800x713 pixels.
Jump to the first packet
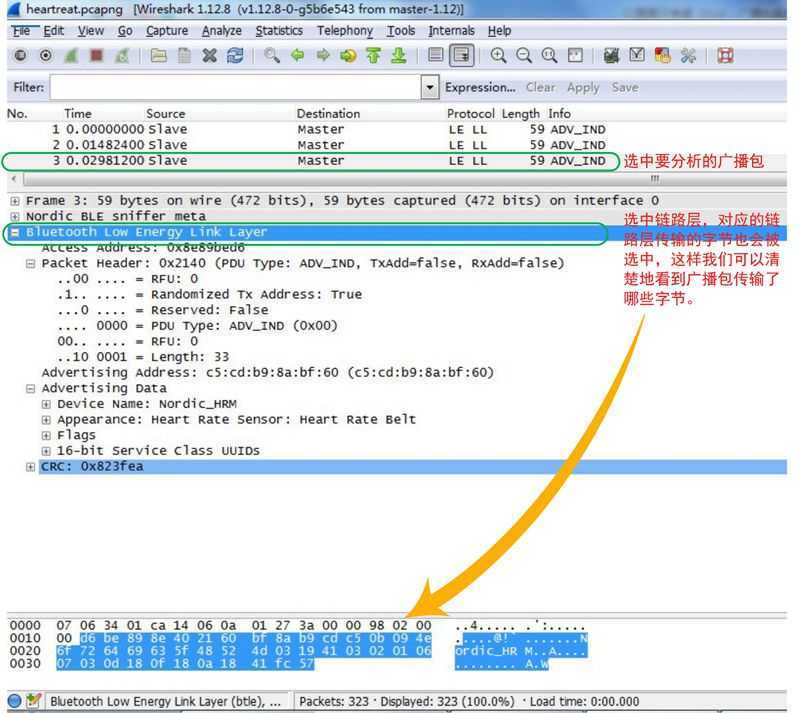[373, 55]
